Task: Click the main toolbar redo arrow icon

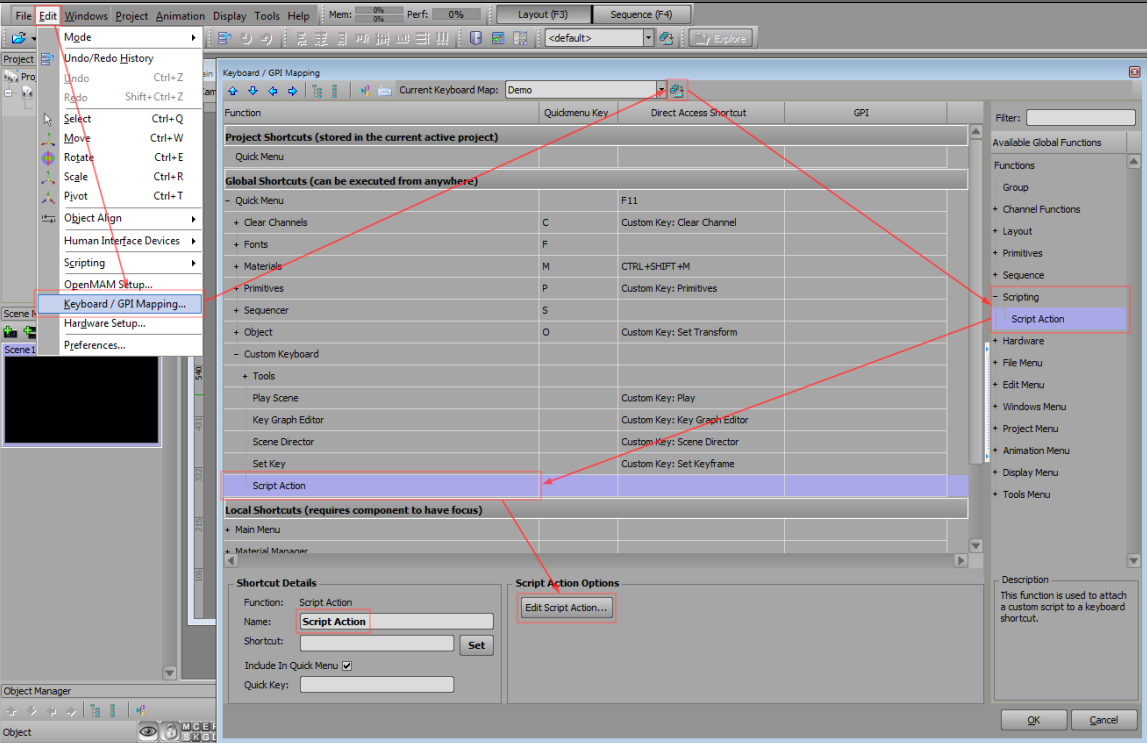Action: pyautogui.click(x=267, y=38)
